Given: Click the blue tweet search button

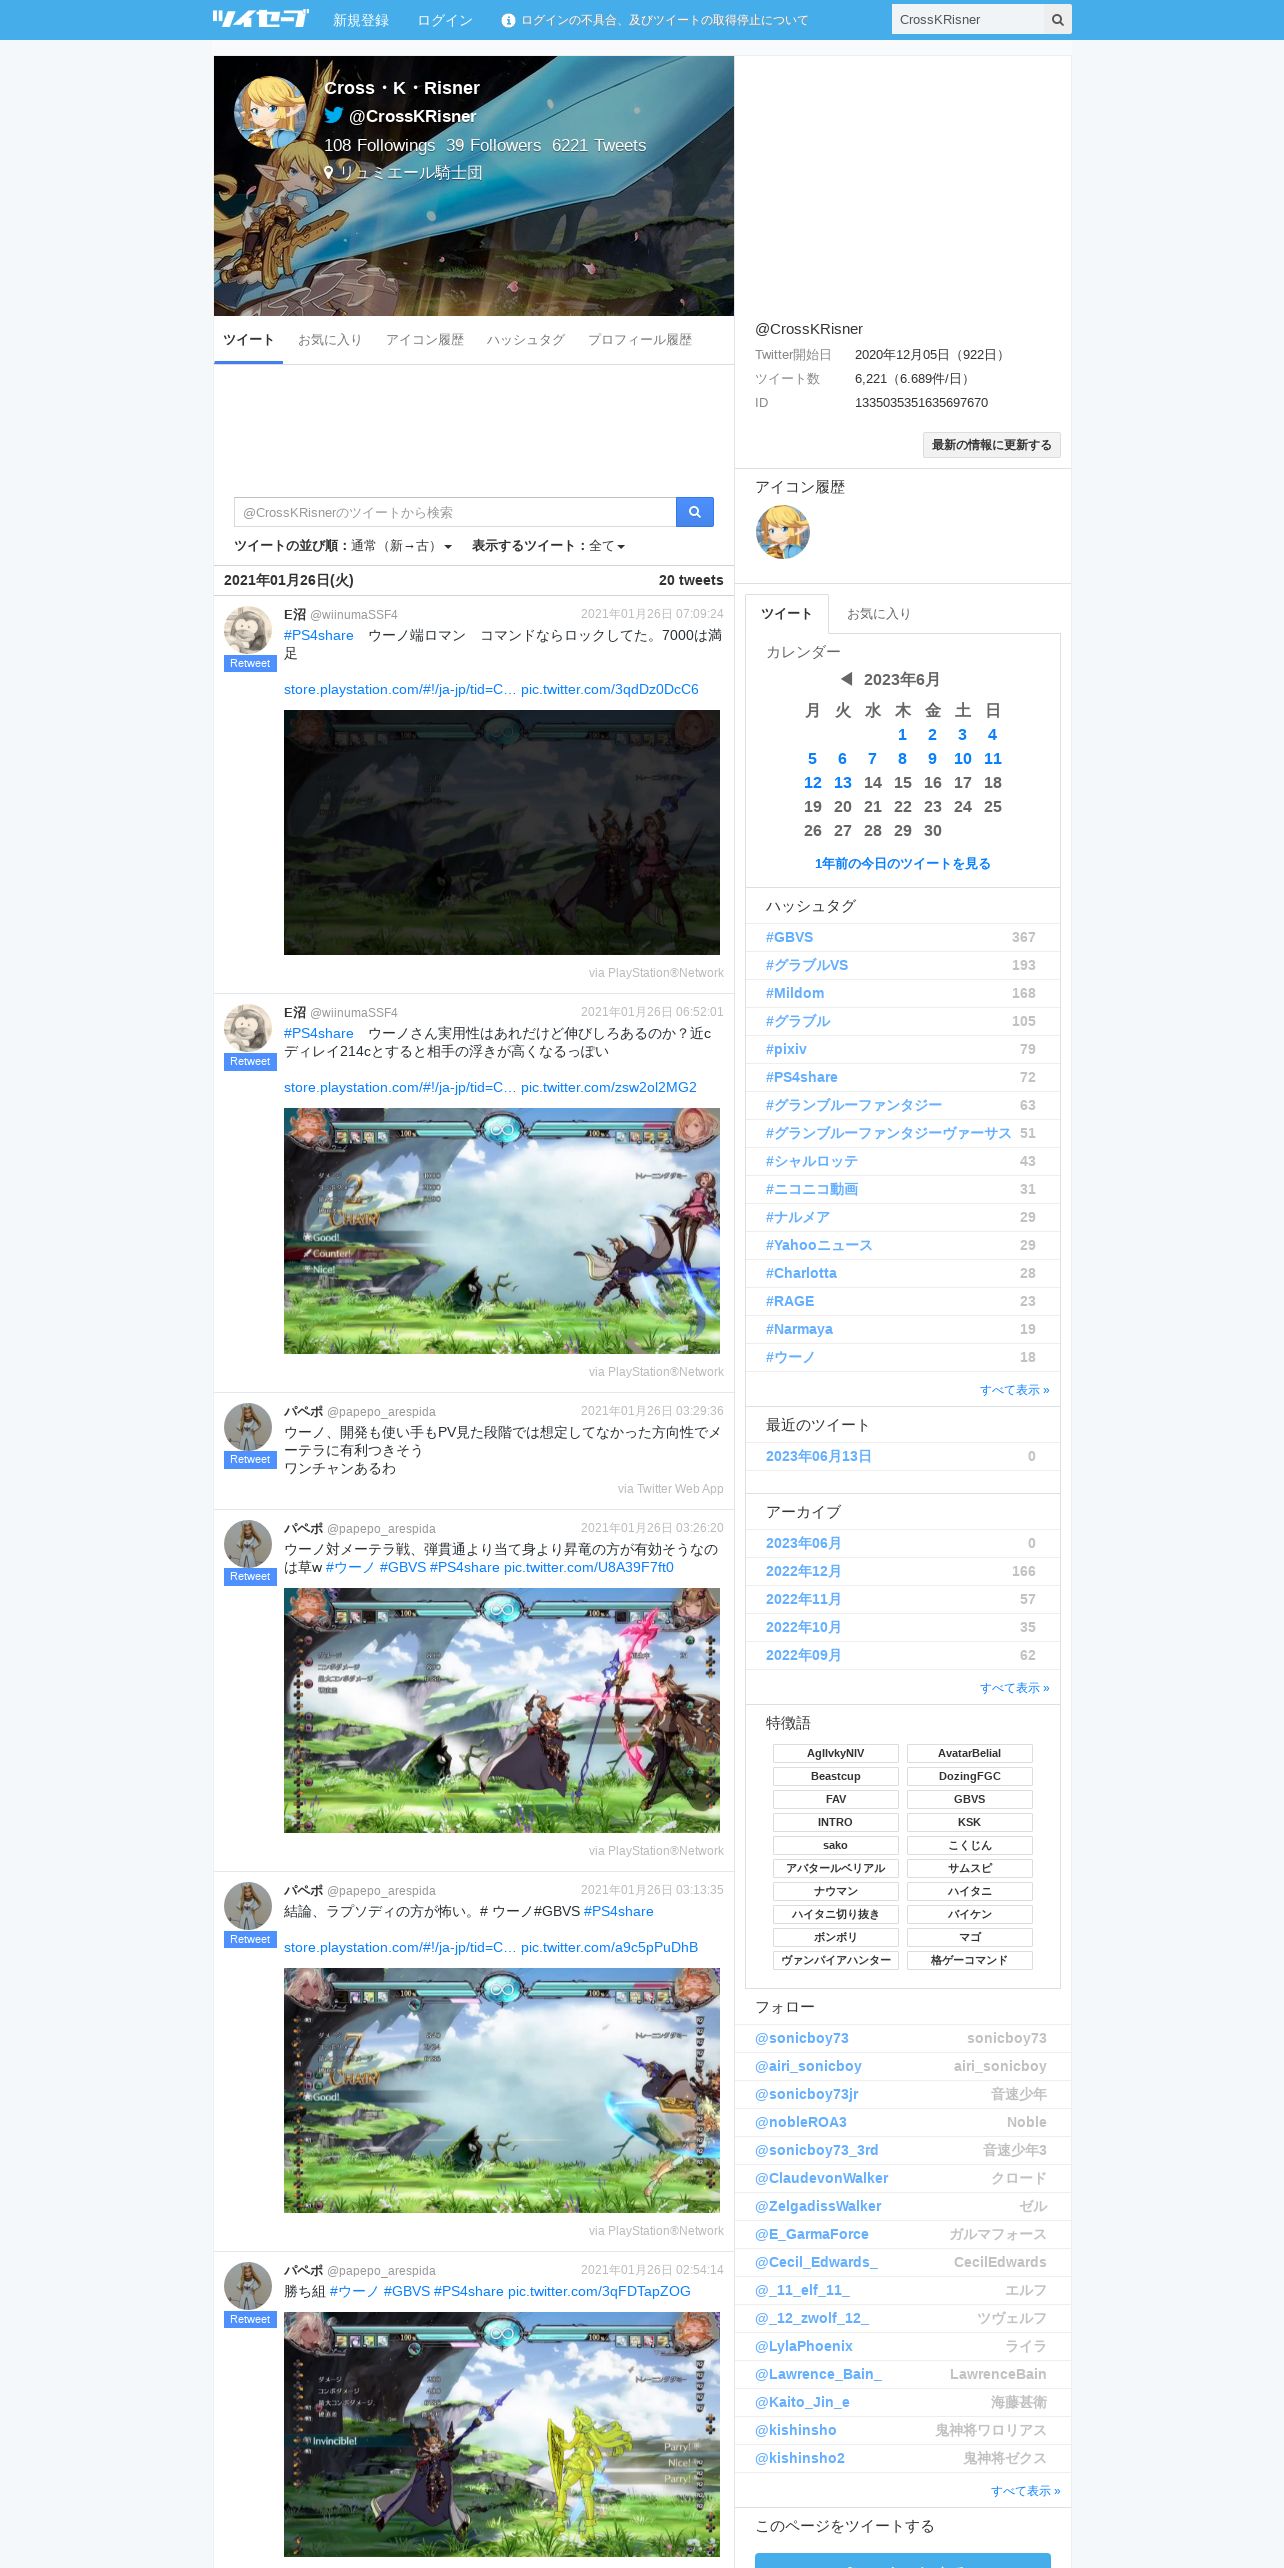Looking at the screenshot, I should 695,512.
